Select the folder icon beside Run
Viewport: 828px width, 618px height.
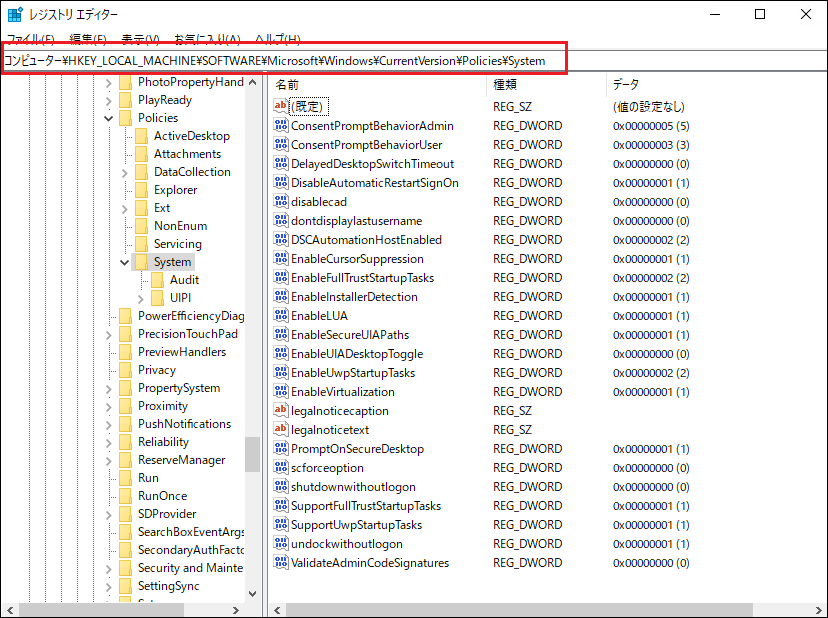127,477
